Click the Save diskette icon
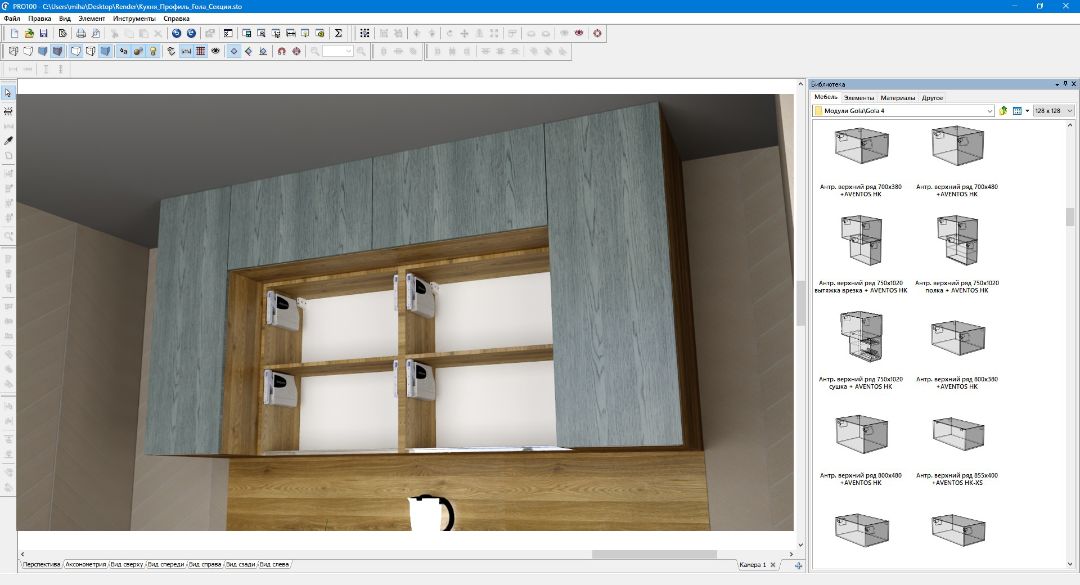The width and height of the screenshot is (1080, 585). 44,33
